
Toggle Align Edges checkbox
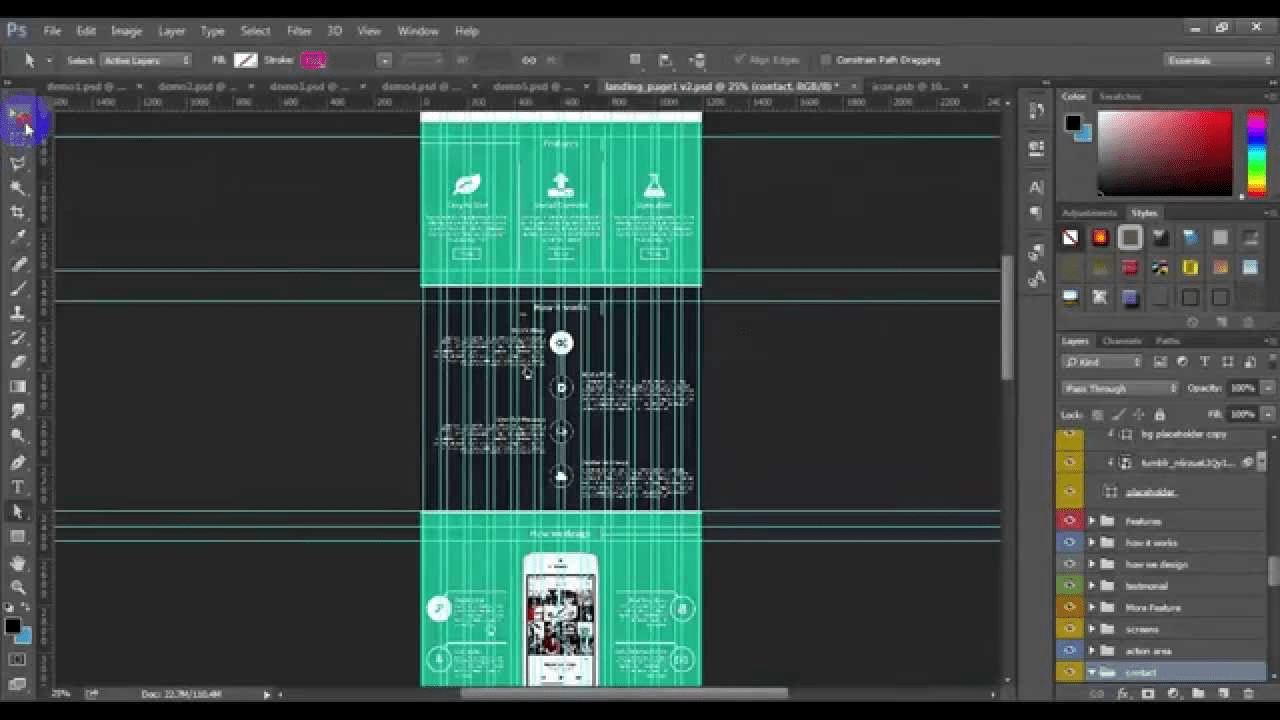[x=739, y=60]
